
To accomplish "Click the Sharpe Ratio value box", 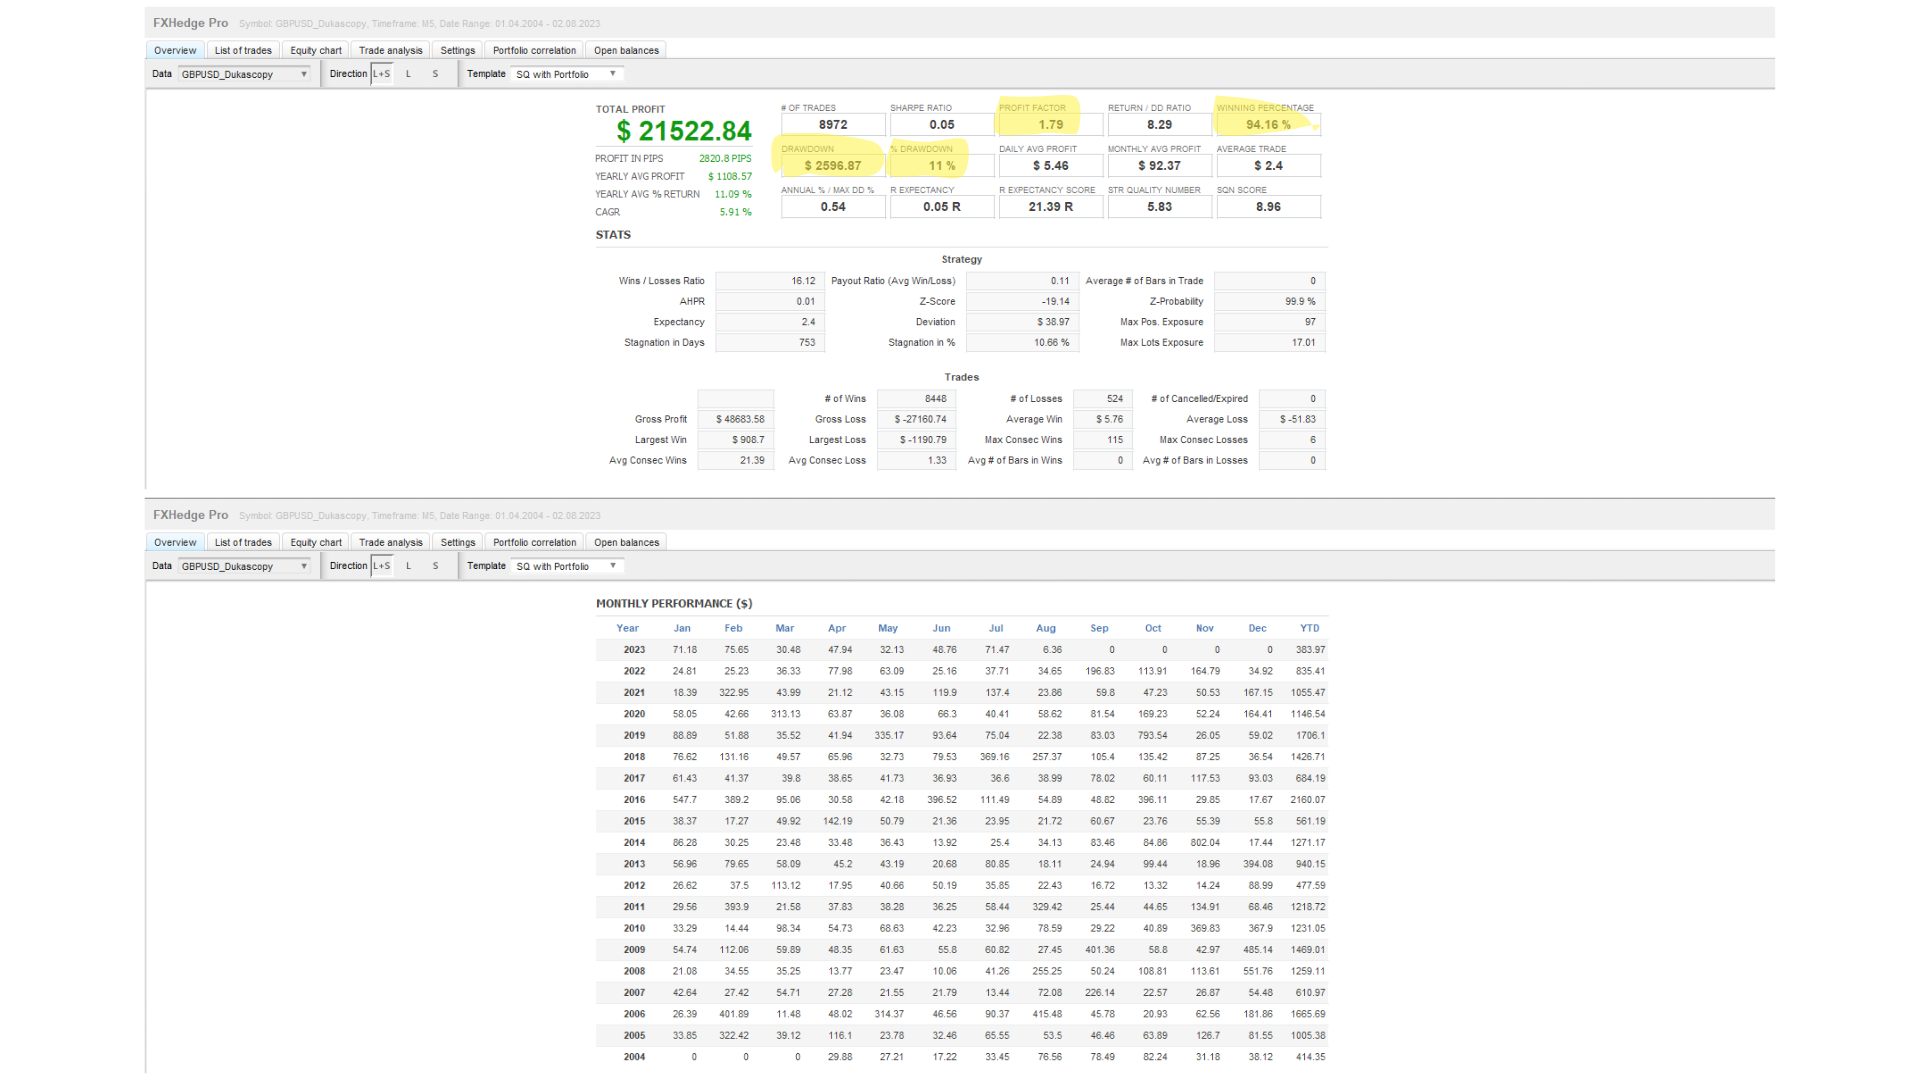I will (x=941, y=125).
